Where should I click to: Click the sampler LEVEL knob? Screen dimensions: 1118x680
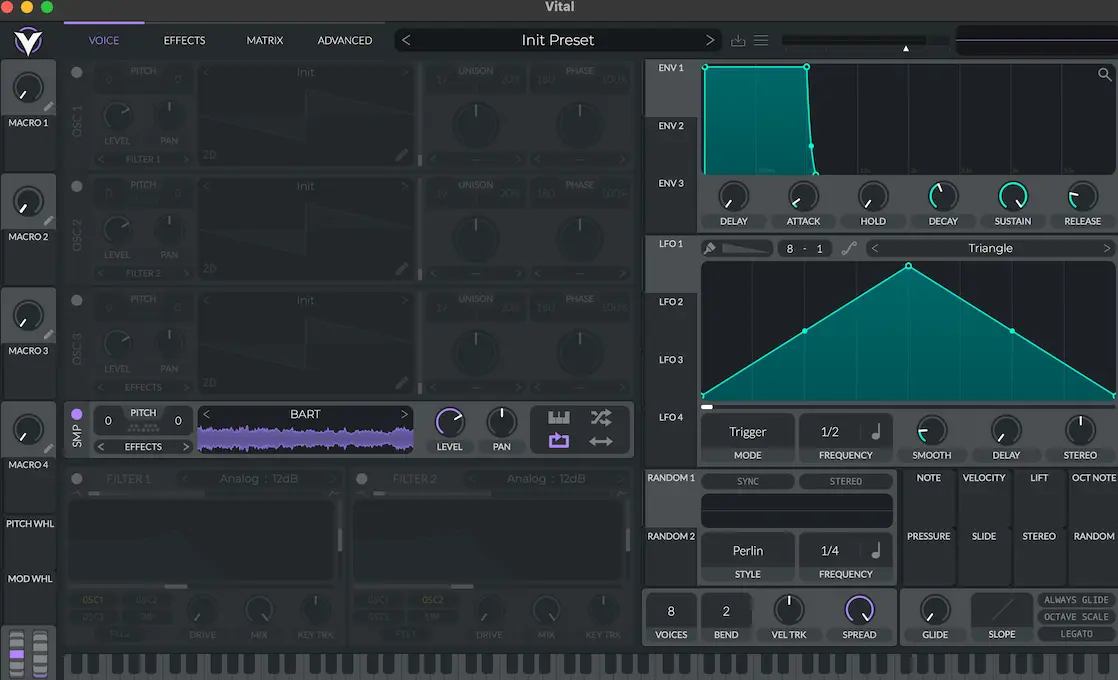pos(449,423)
